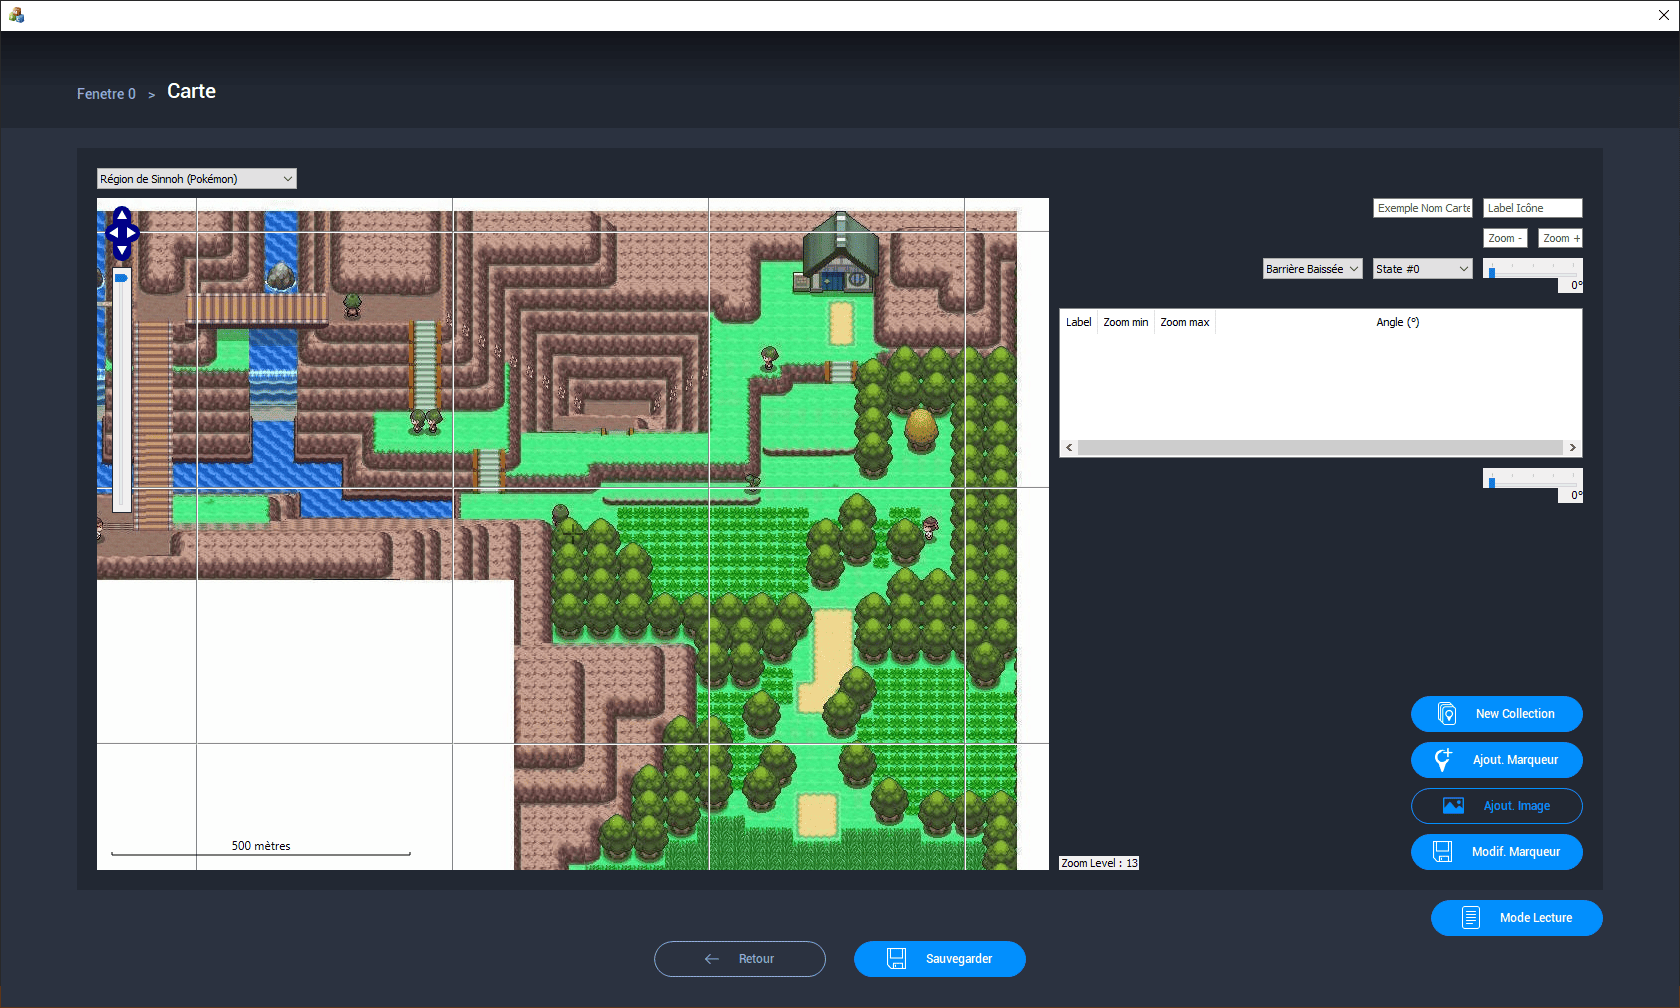Image resolution: width=1680 pixels, height=1008 pixels.
Task: Select the Label column header
Action: (1078, 322)
